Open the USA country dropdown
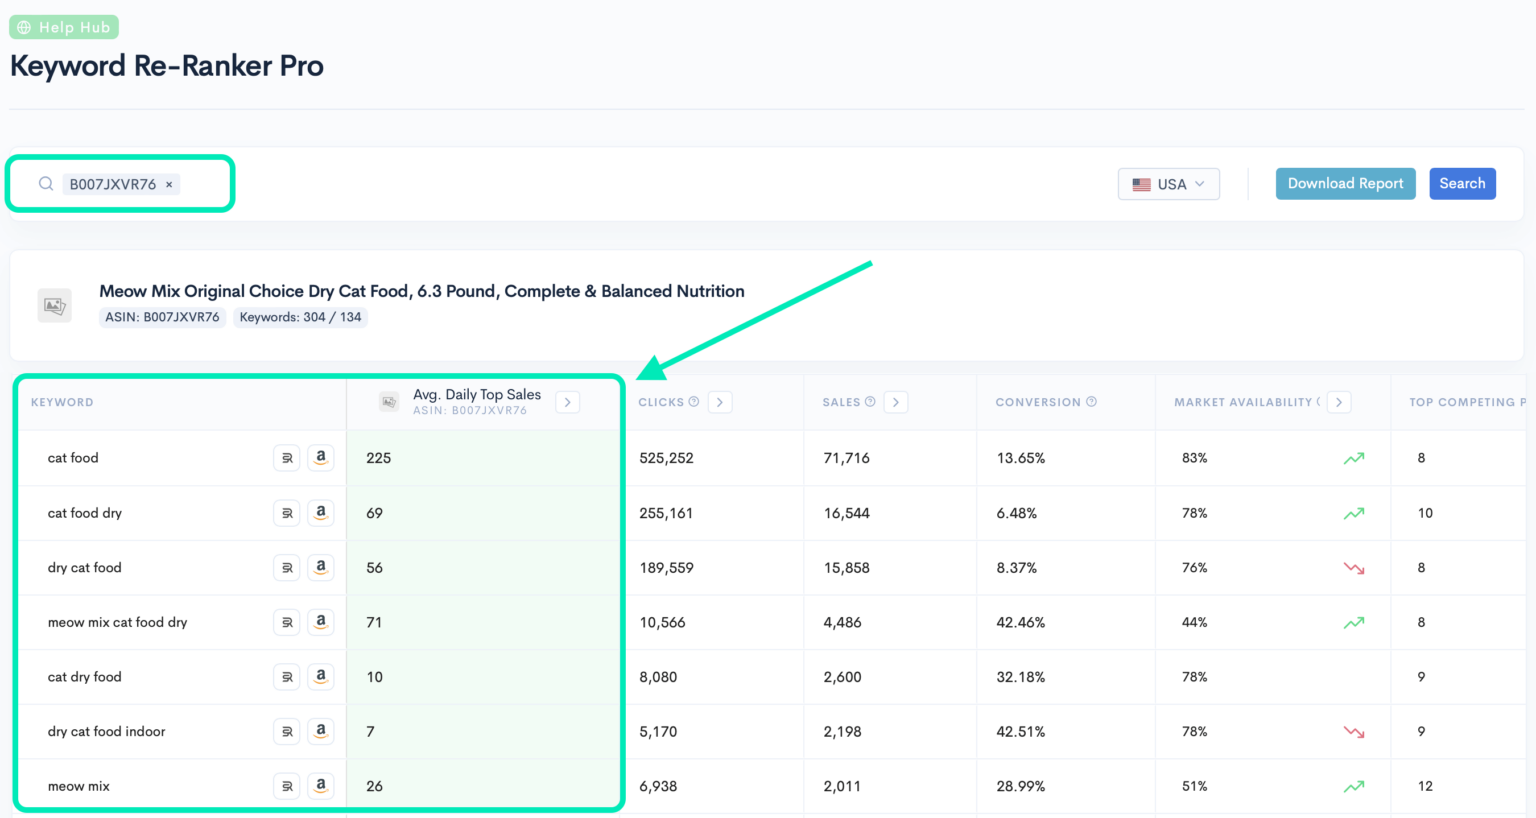 point(1168,183)
